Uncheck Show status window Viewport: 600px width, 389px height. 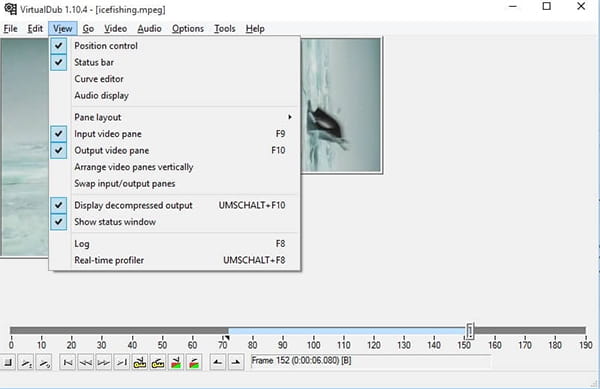click(x=175, y=222)
